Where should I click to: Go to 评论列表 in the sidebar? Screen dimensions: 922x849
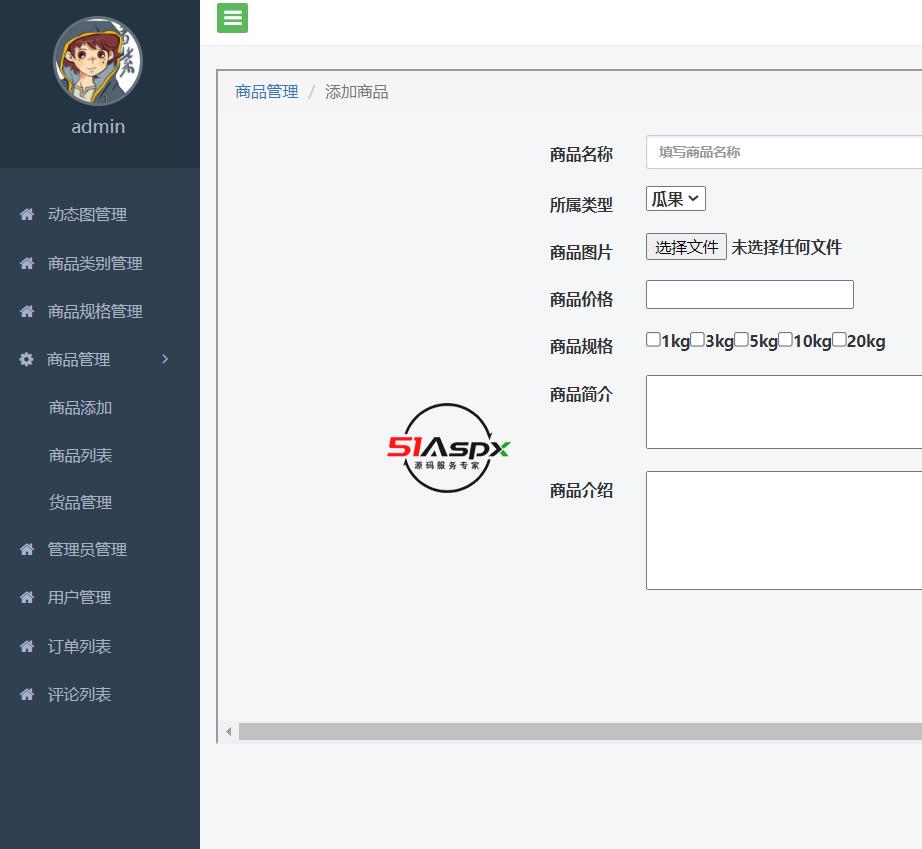tap(80, 694)
